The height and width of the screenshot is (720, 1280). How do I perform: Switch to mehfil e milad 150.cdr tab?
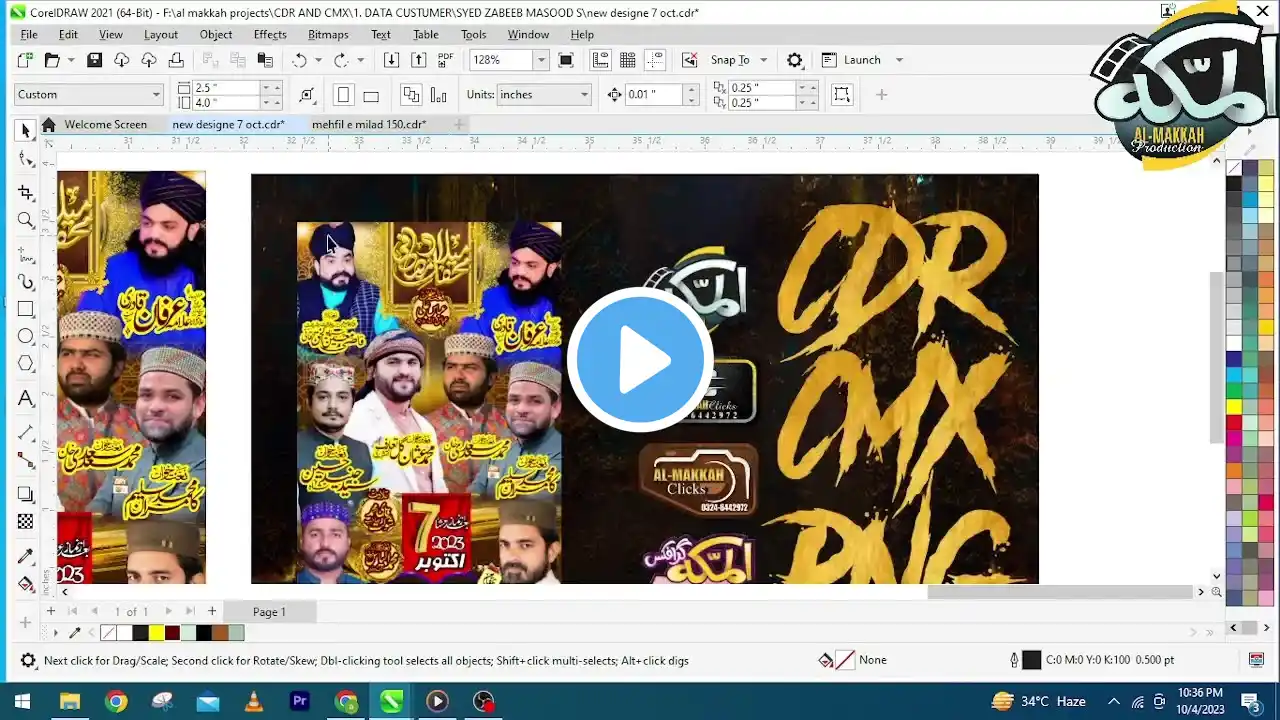[369, 125]
